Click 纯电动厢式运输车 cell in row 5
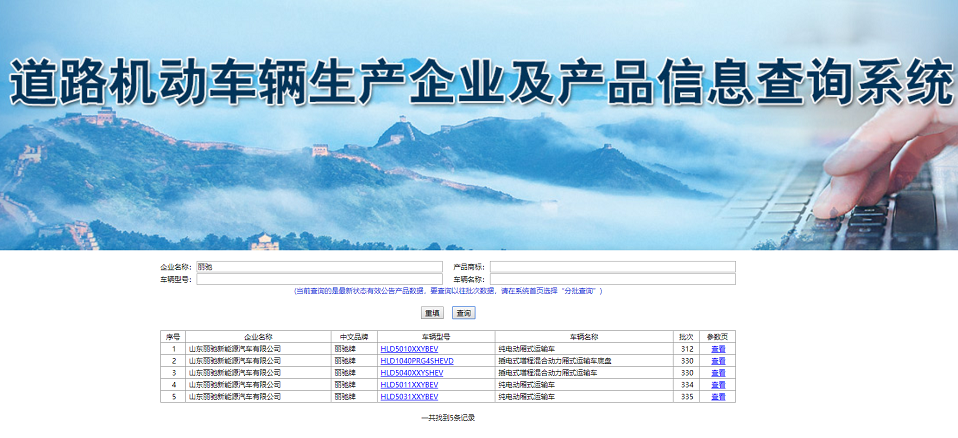Viewport: 958px width, 438px height. click(x=584, y=396)
